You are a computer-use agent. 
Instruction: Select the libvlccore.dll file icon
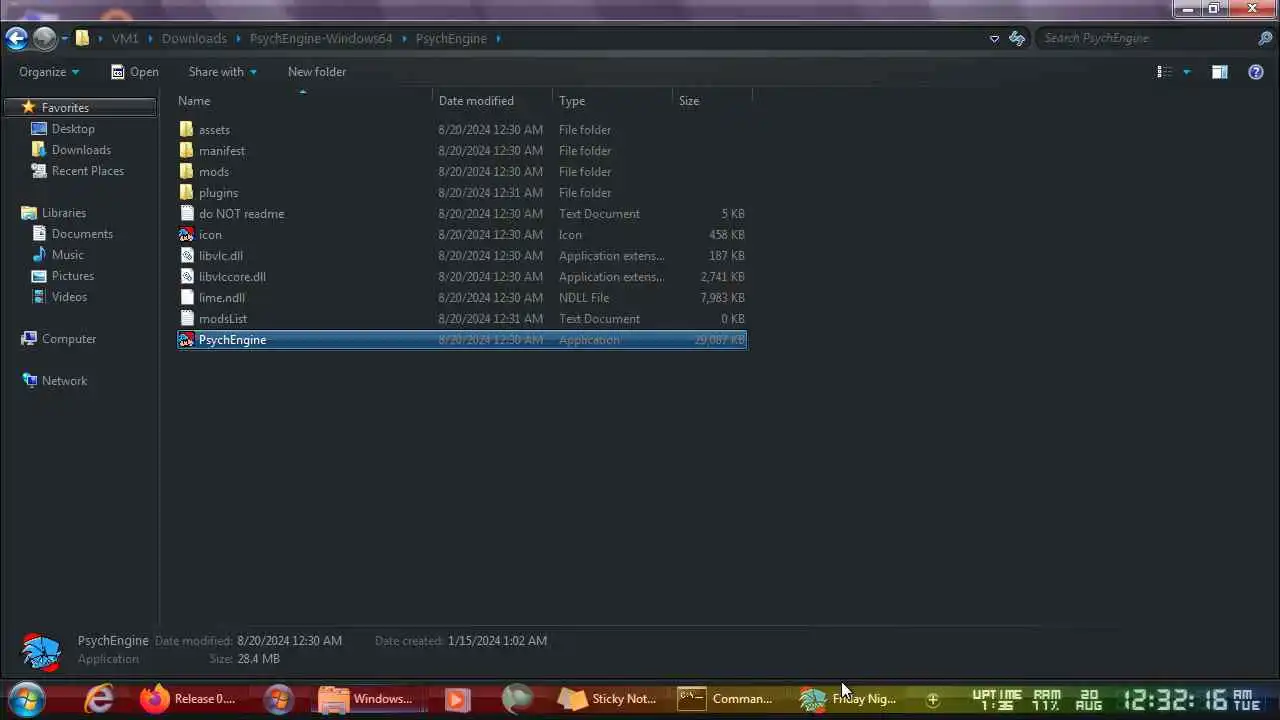point(186,277)
